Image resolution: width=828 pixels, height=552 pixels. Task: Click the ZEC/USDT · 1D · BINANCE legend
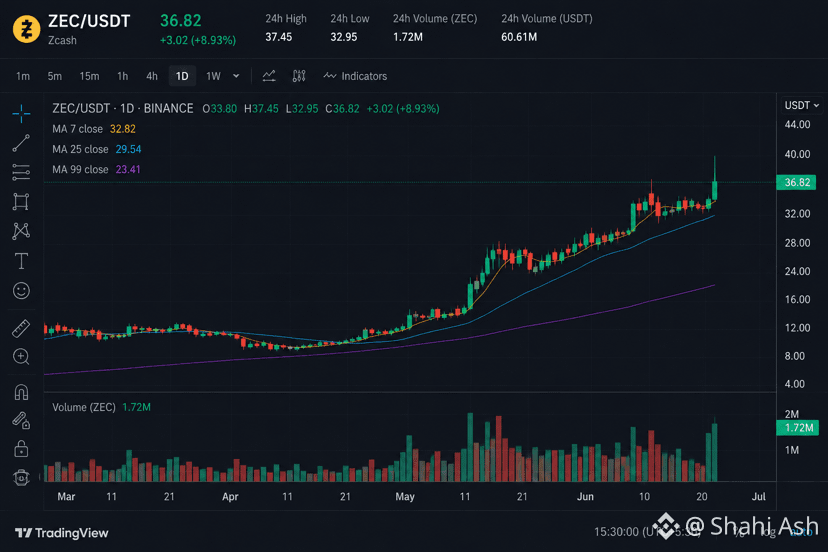coord(123,108)
